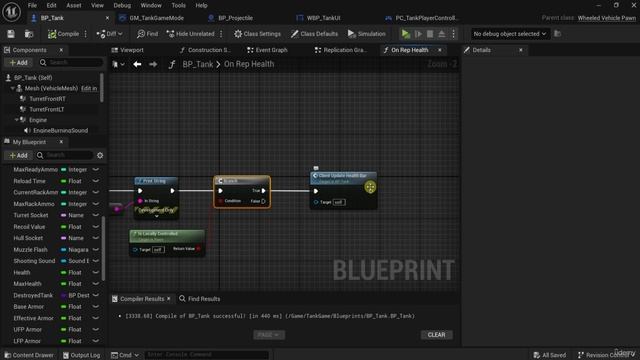
Task: Toggle visibility of Reload Time variable
Action: (96, 181)
